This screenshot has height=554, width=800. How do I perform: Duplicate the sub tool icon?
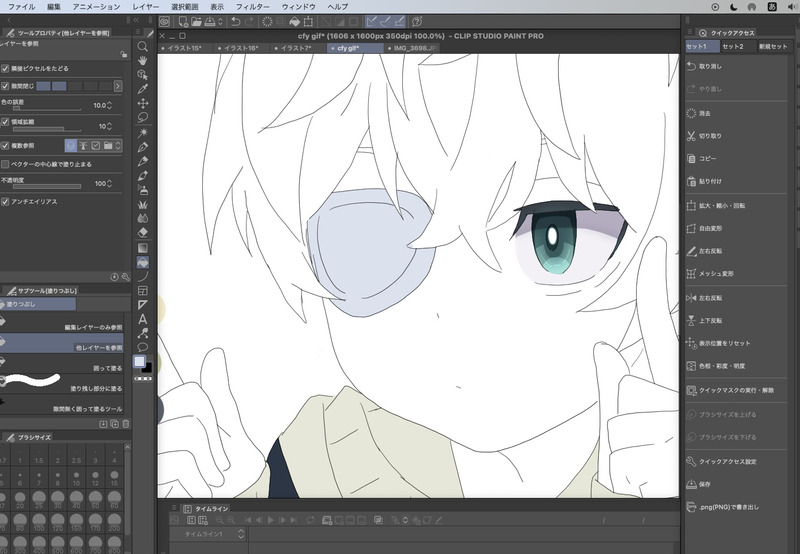(114, 424)
